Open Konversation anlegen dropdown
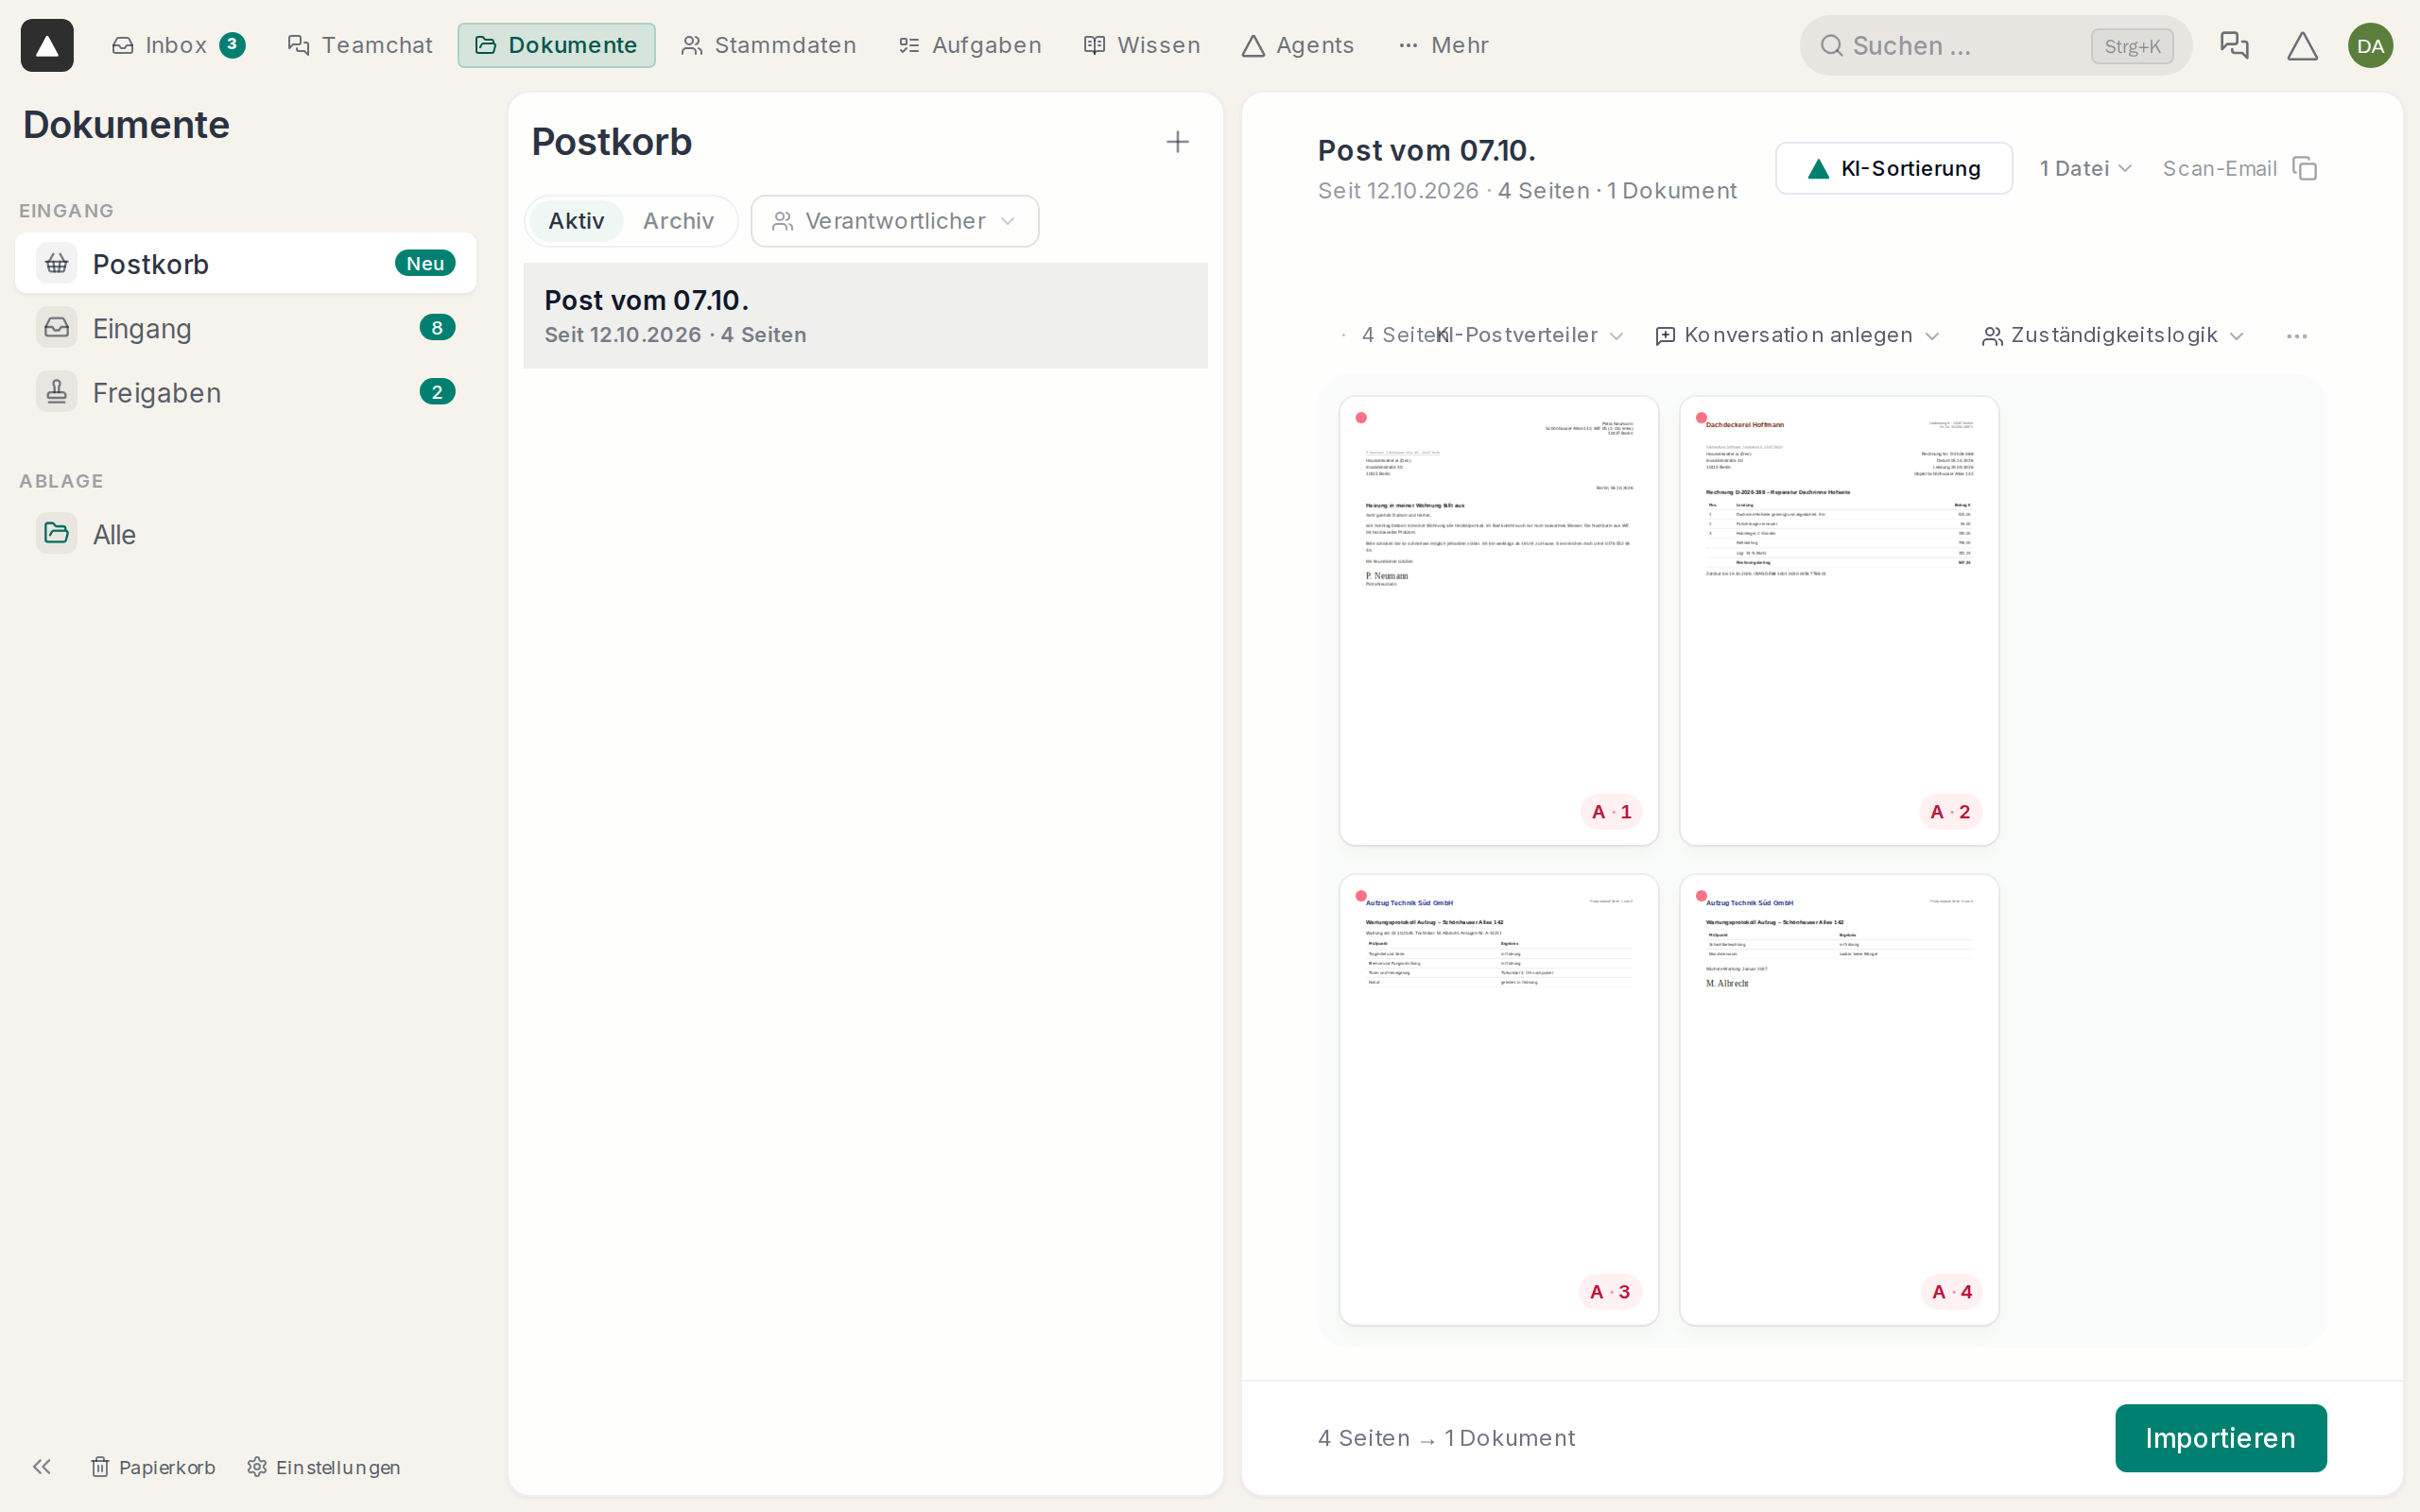This screenshot has height=1512, width=2420. pyautogui.click(x=1797, y=335)
